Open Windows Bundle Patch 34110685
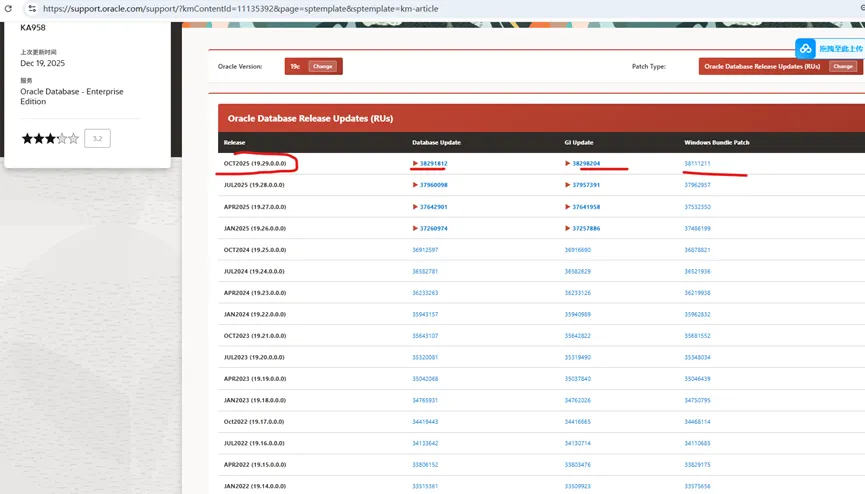 [x=697, y=443]
